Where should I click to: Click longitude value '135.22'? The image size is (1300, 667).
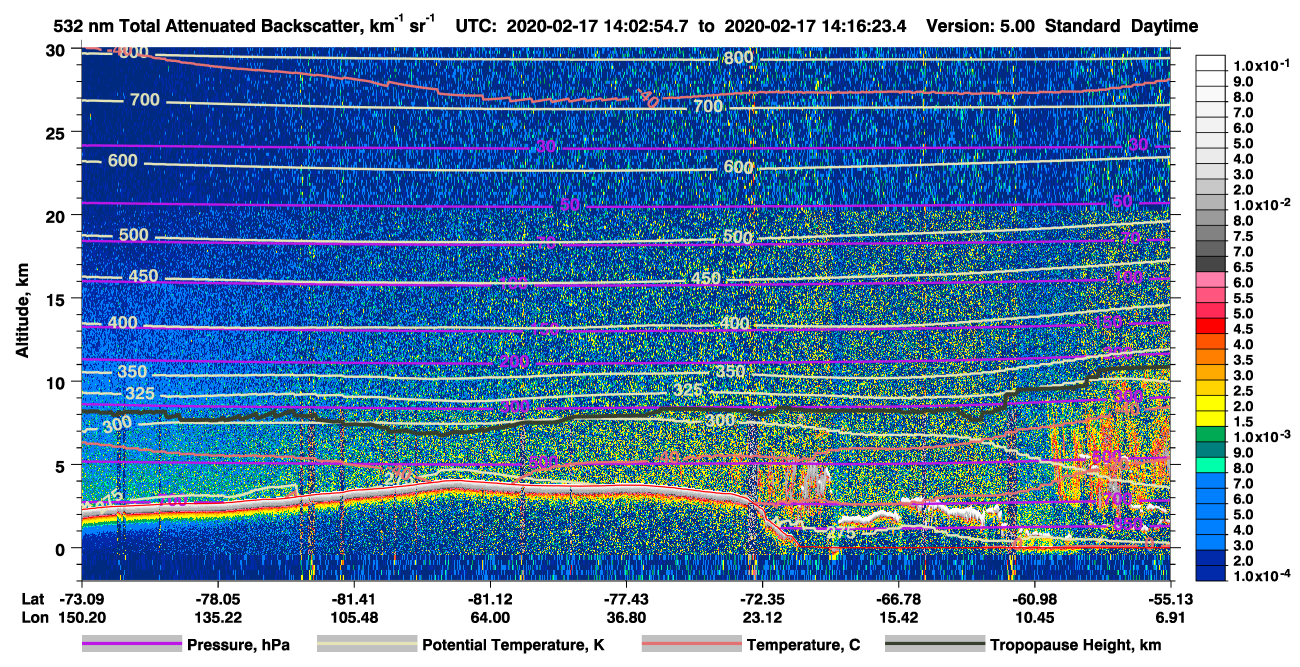(x=217, y=617)
